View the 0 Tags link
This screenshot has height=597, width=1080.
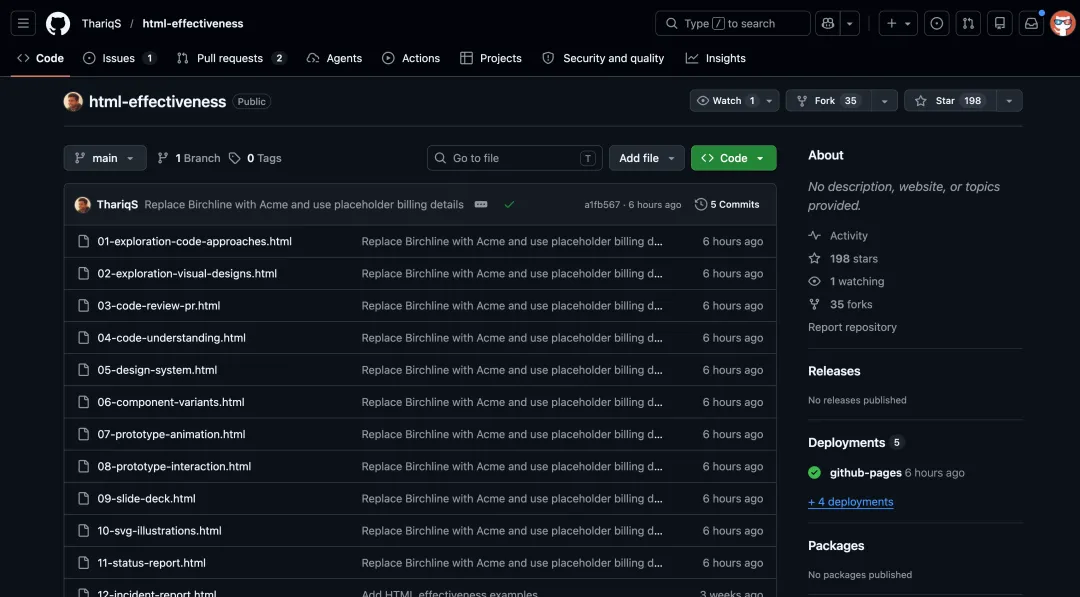click(255, 158)
